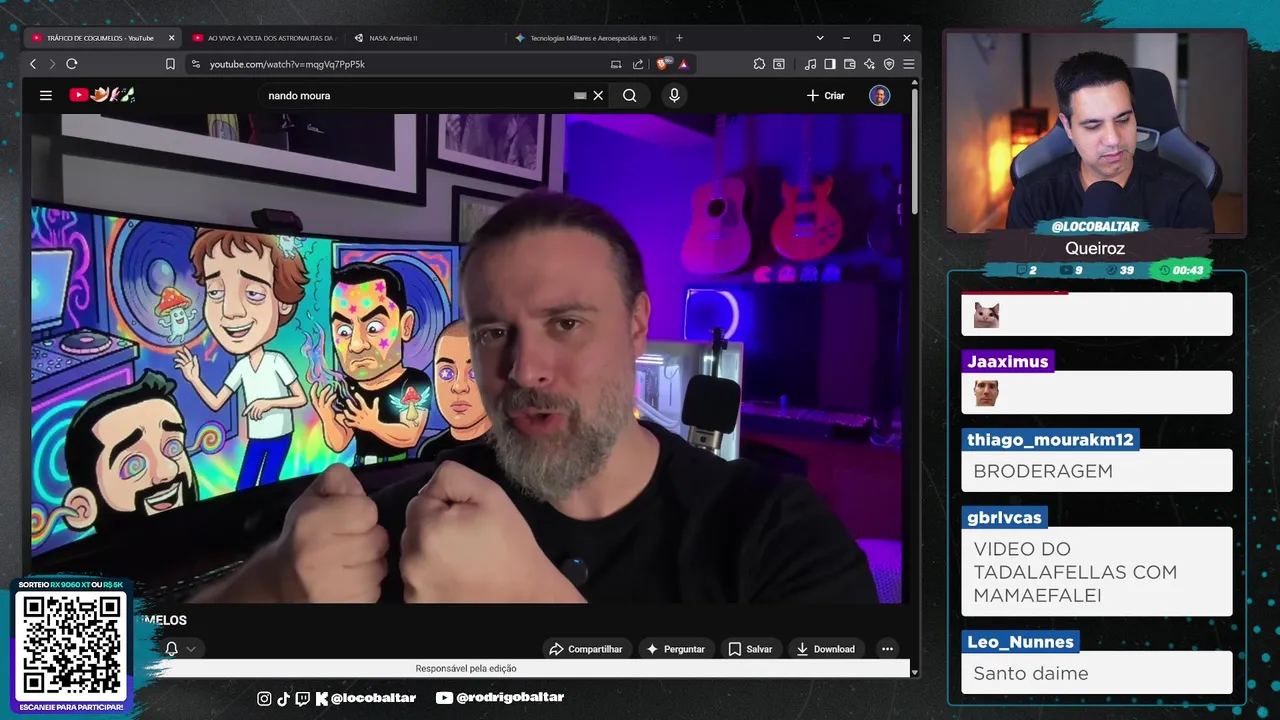Go to YouTube home via the logo
Image resolution: width=1280 pixels, height=720 pixels.
pos(101,95)
